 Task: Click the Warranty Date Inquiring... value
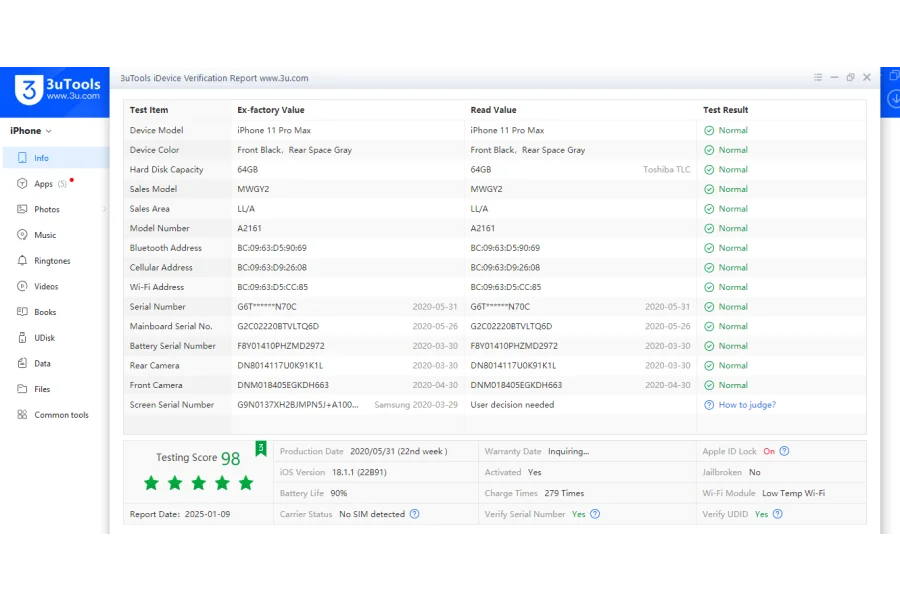coord(568,451)
